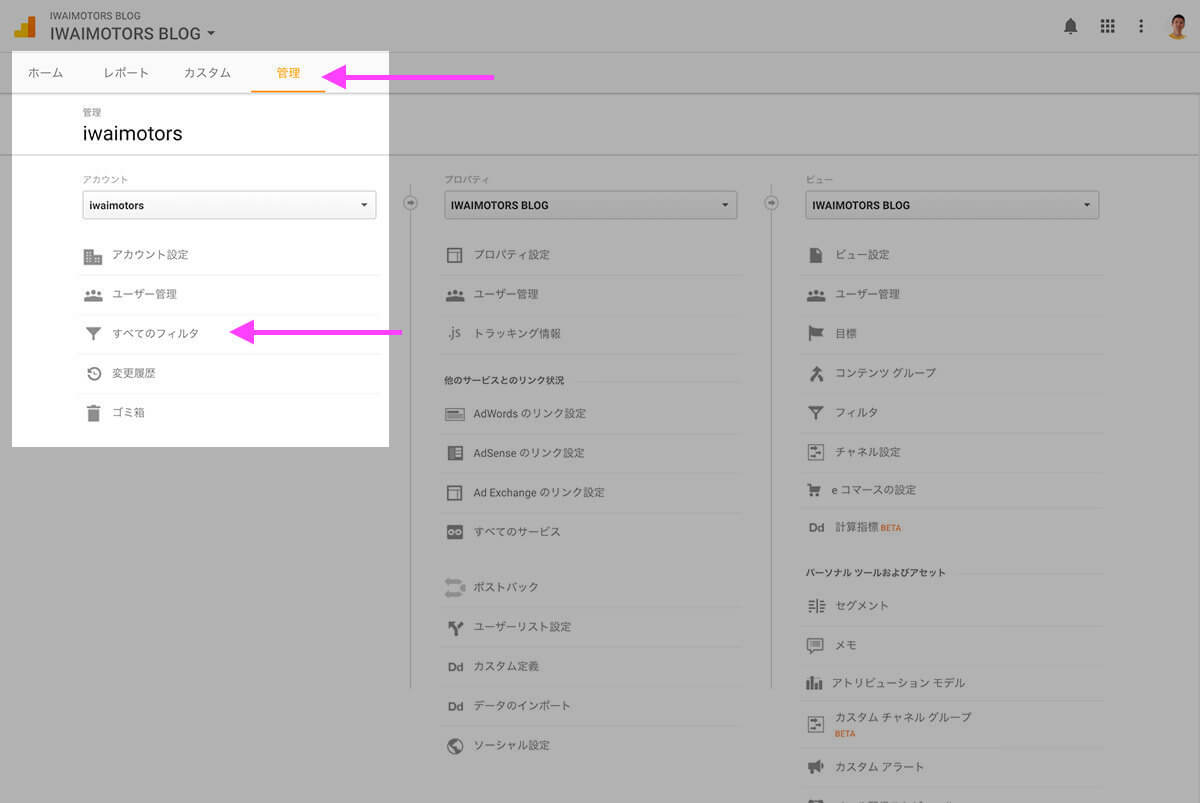Click the .js トラッキング情報 icon

(454, 334)
